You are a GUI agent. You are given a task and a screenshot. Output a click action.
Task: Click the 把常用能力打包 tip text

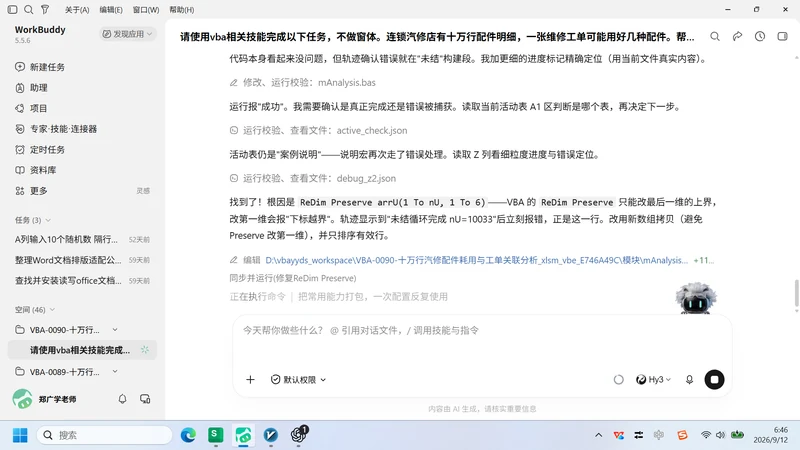click(372, 296)
